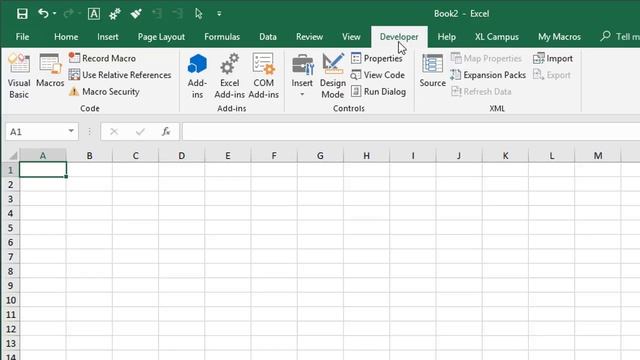Image resolution: width=640 pixels, height=360 pixels.
Task: Click inside the formula bar
Action: click(411, 132)
